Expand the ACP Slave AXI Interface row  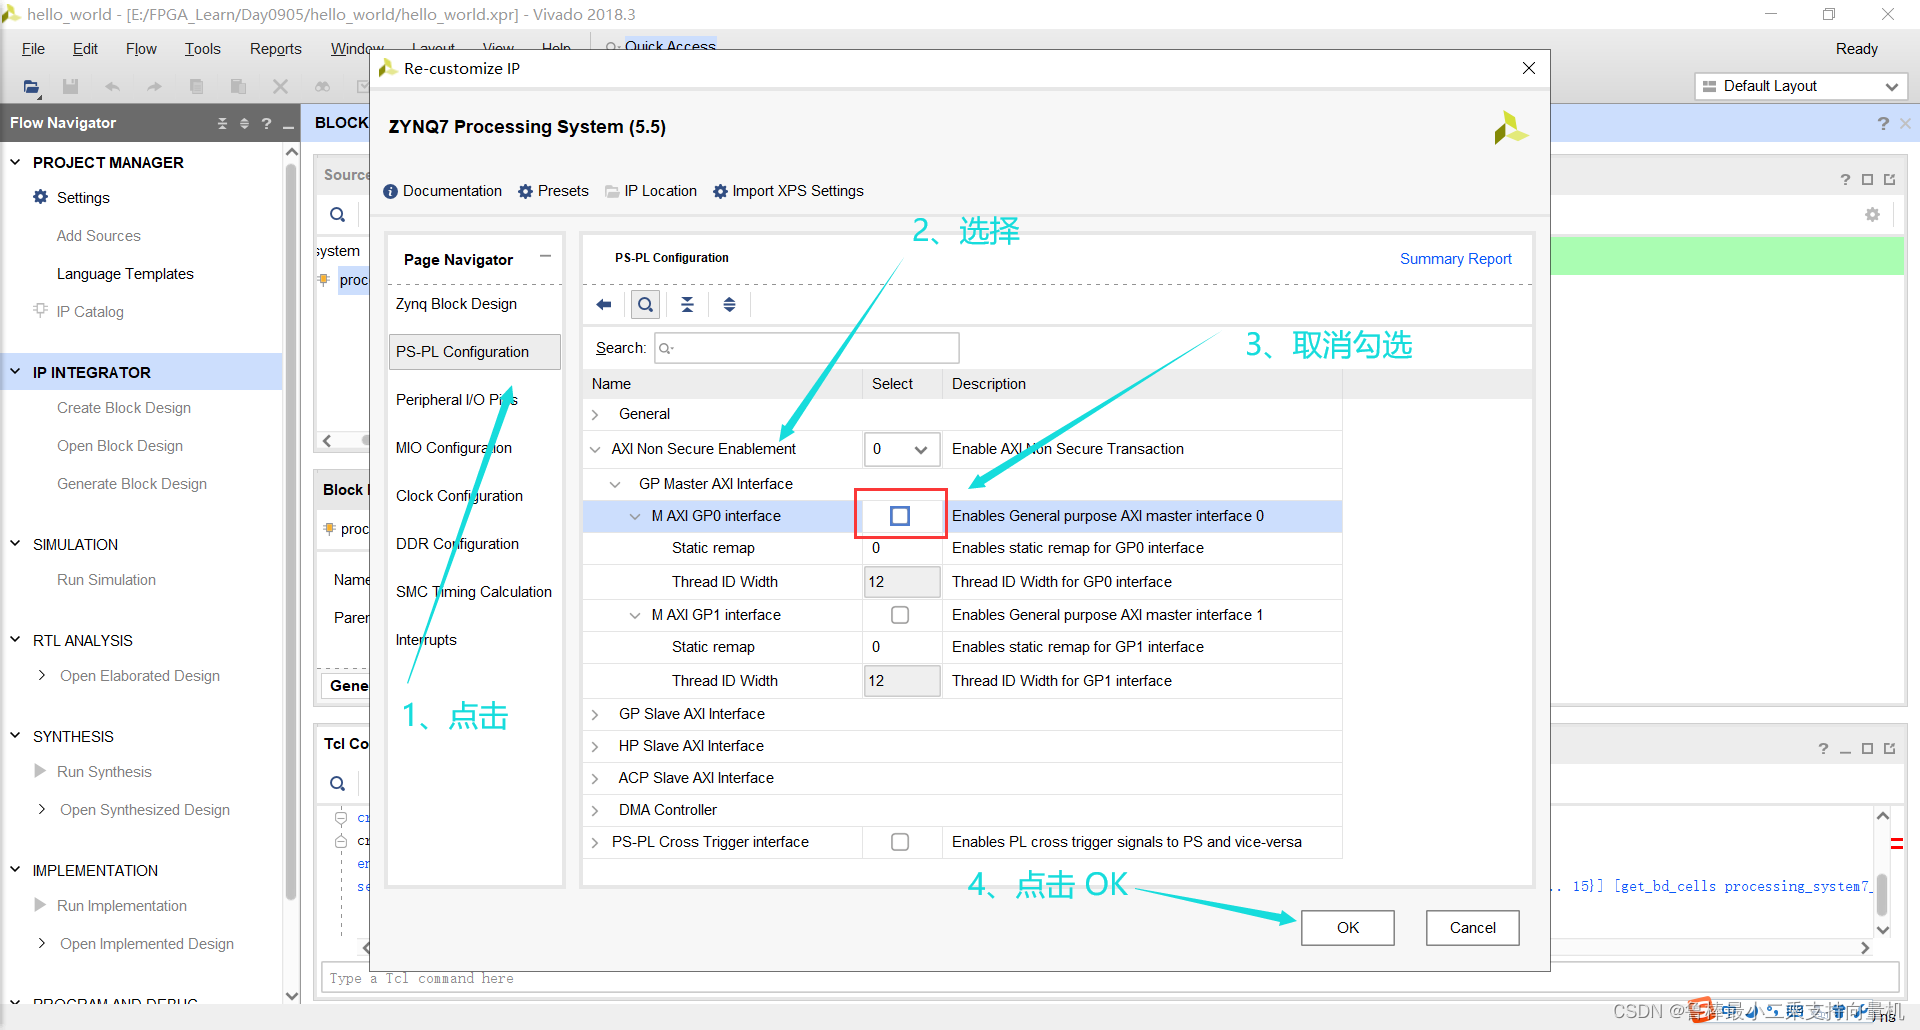tap(595, 778)
